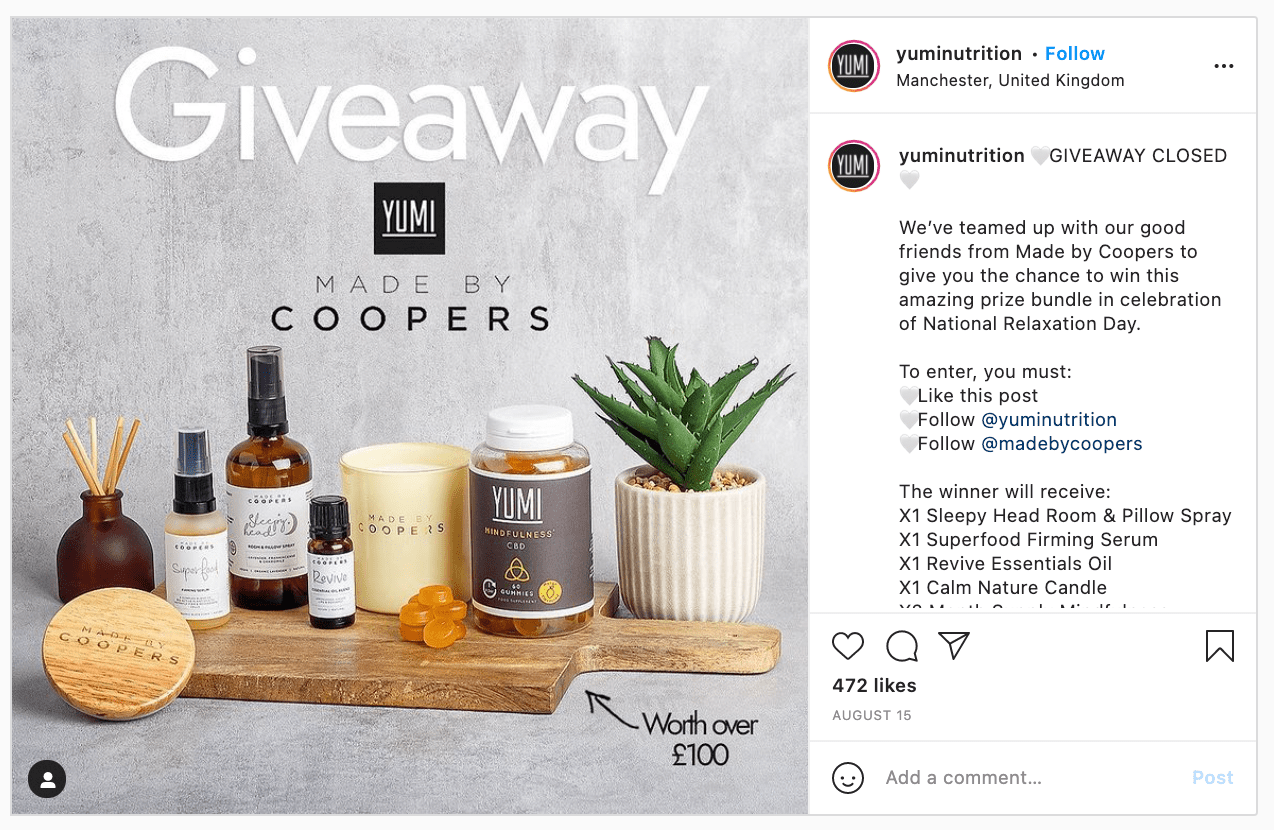Viewport: 1274px width, 830px height.
Task: Open the three-dot more options menu
Action: [1224, 67]
